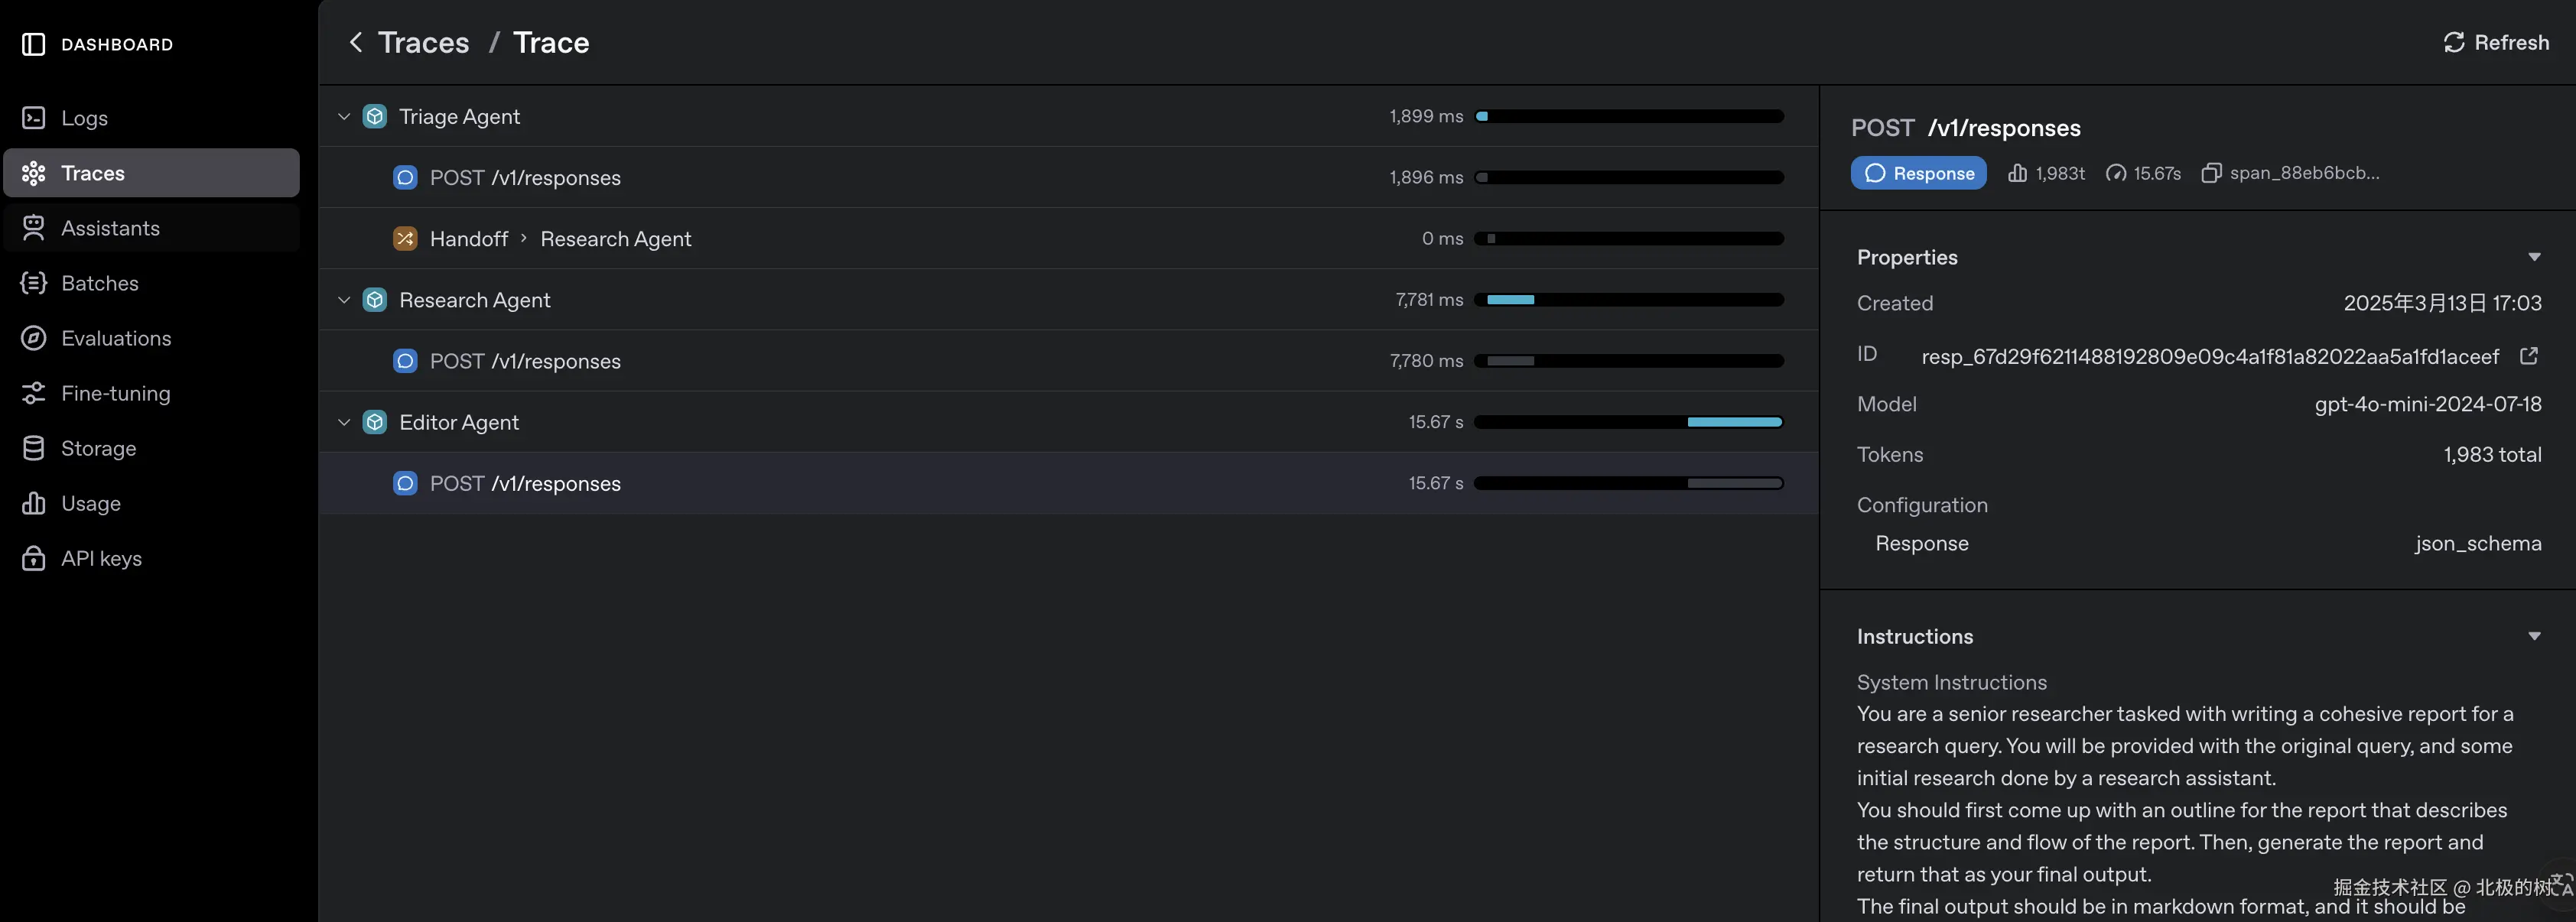Copy the span ID via copy icon
The height and width of the screenshot is (922, 2576).
coord(2211,173)
